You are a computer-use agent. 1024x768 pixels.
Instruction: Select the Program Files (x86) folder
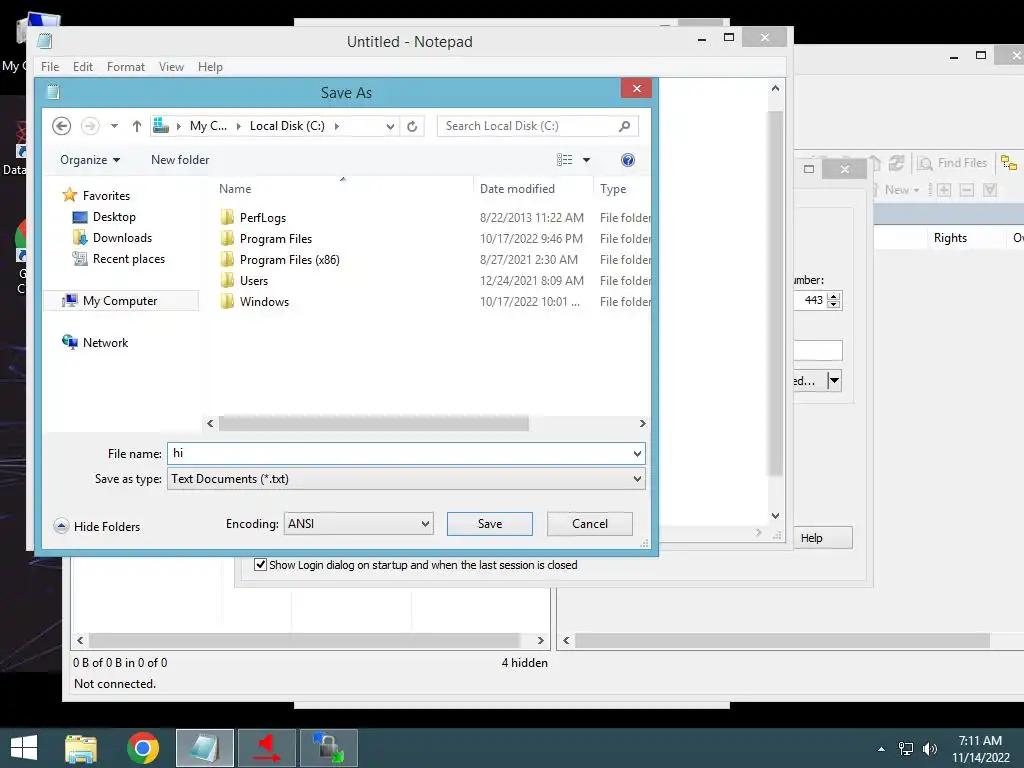[x=280, y=259]
